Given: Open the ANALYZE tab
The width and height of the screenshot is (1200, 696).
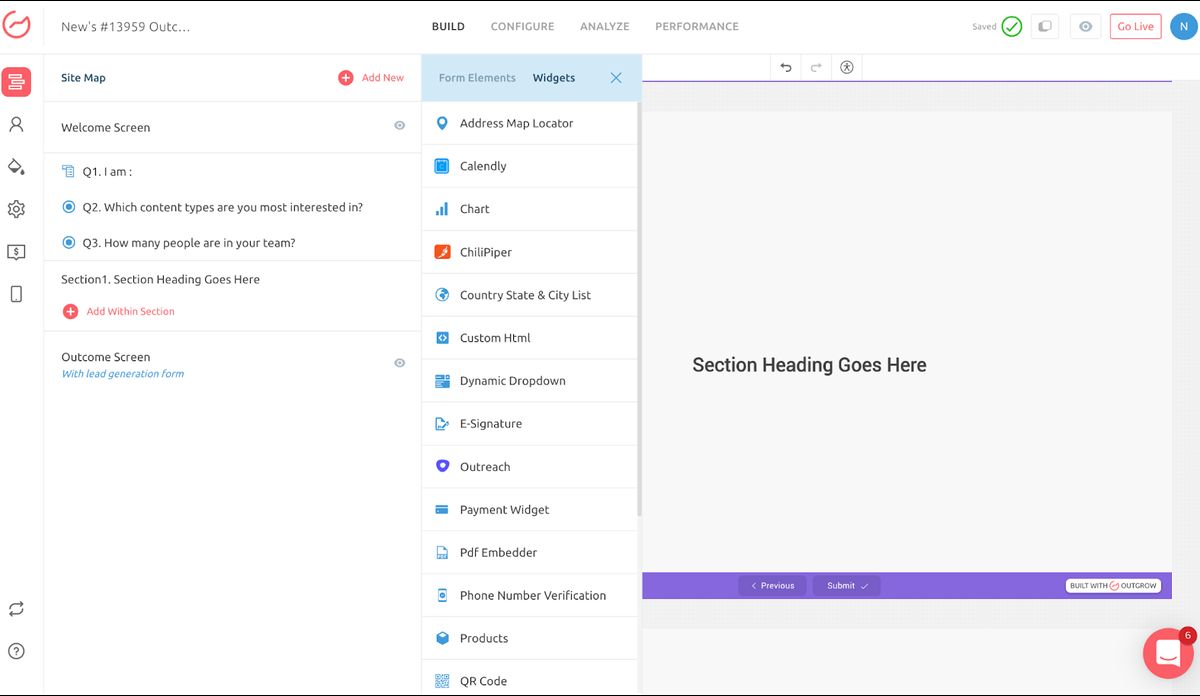Looking at the screenshot, I should [604, 27].
